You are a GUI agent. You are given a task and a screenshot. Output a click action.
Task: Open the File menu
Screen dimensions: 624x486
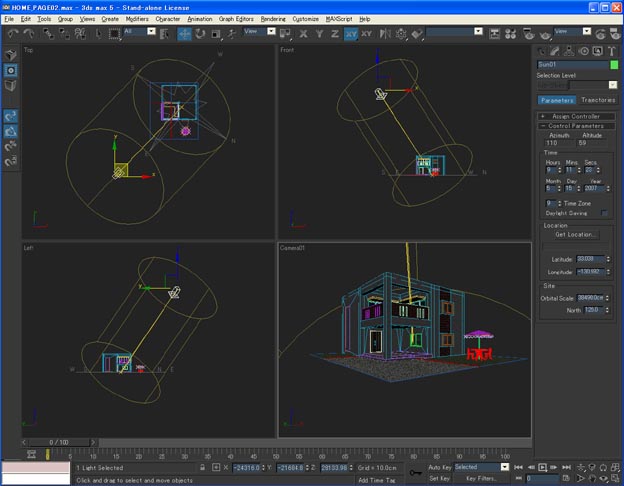[9, 19]
